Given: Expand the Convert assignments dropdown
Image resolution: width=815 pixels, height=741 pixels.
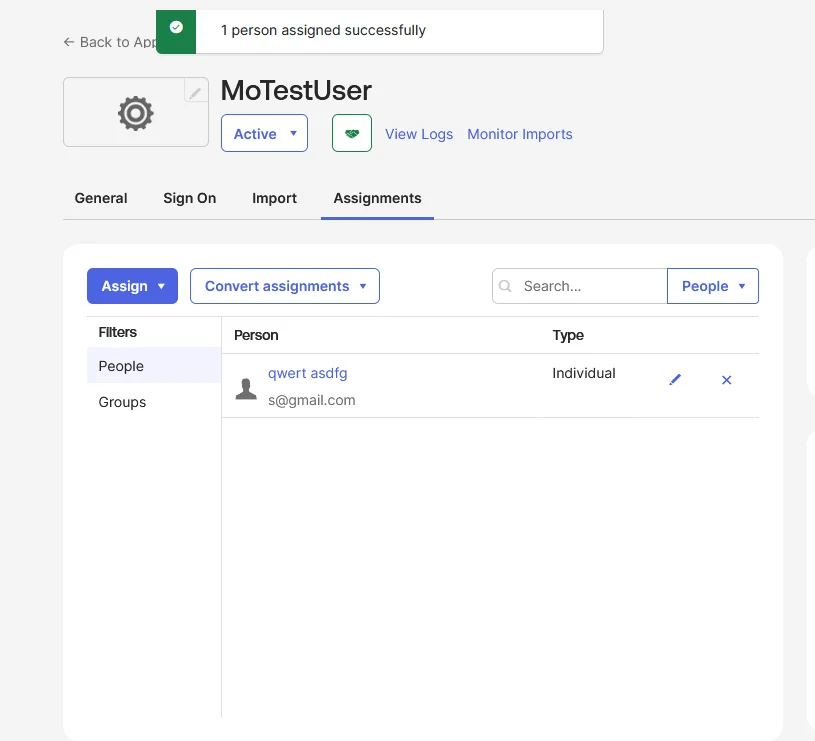Looking at the screenshot, I should coord(284,286).
